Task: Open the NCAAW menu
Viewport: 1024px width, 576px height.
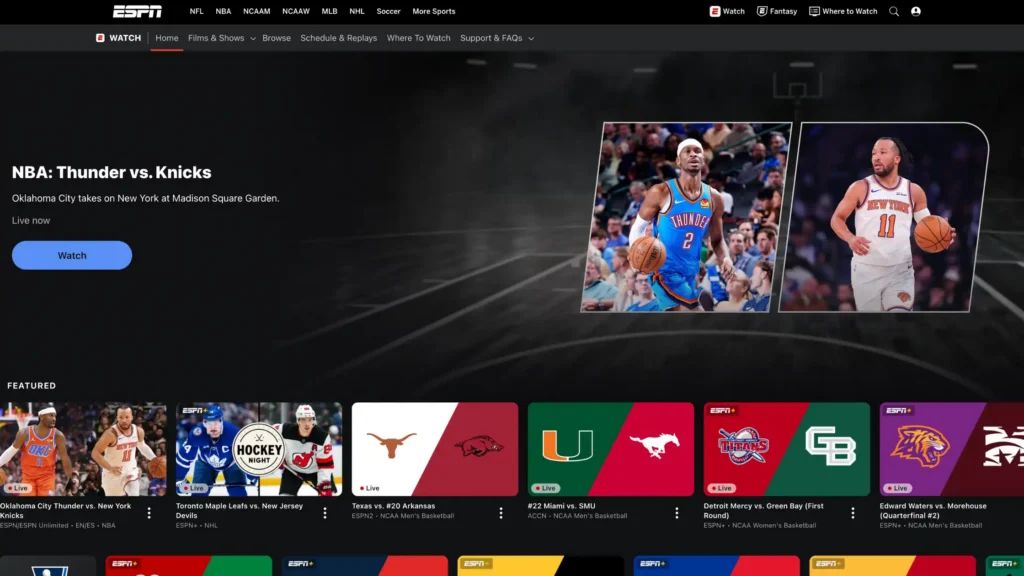Action: coord(296,11)
